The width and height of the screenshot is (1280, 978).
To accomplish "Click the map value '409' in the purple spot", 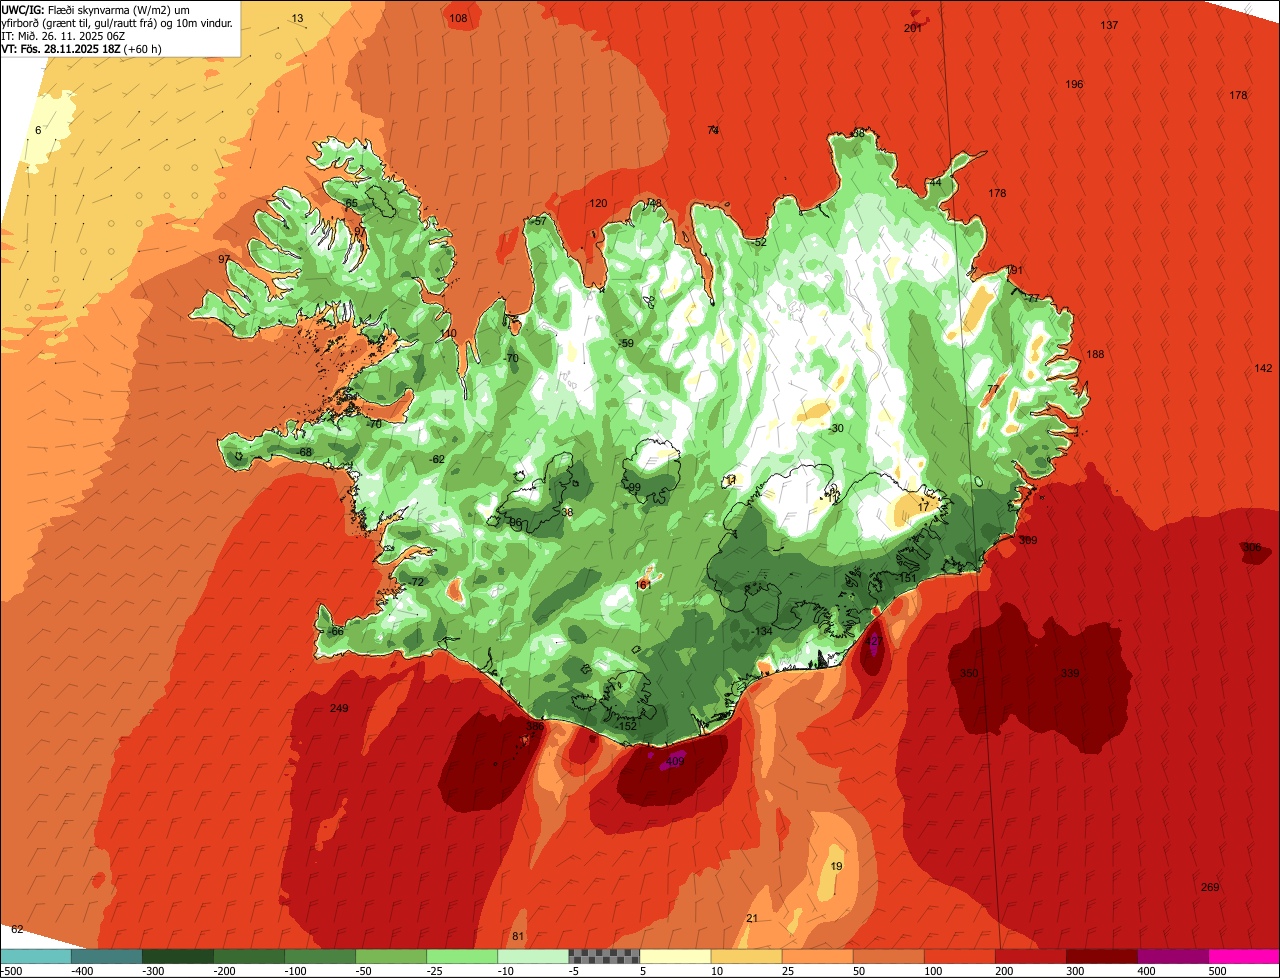I will pyautogui.click(x=674, y=762).
